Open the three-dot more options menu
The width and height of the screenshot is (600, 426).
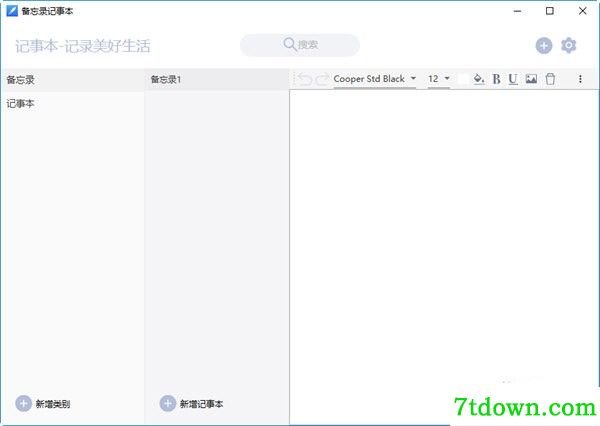580,79
